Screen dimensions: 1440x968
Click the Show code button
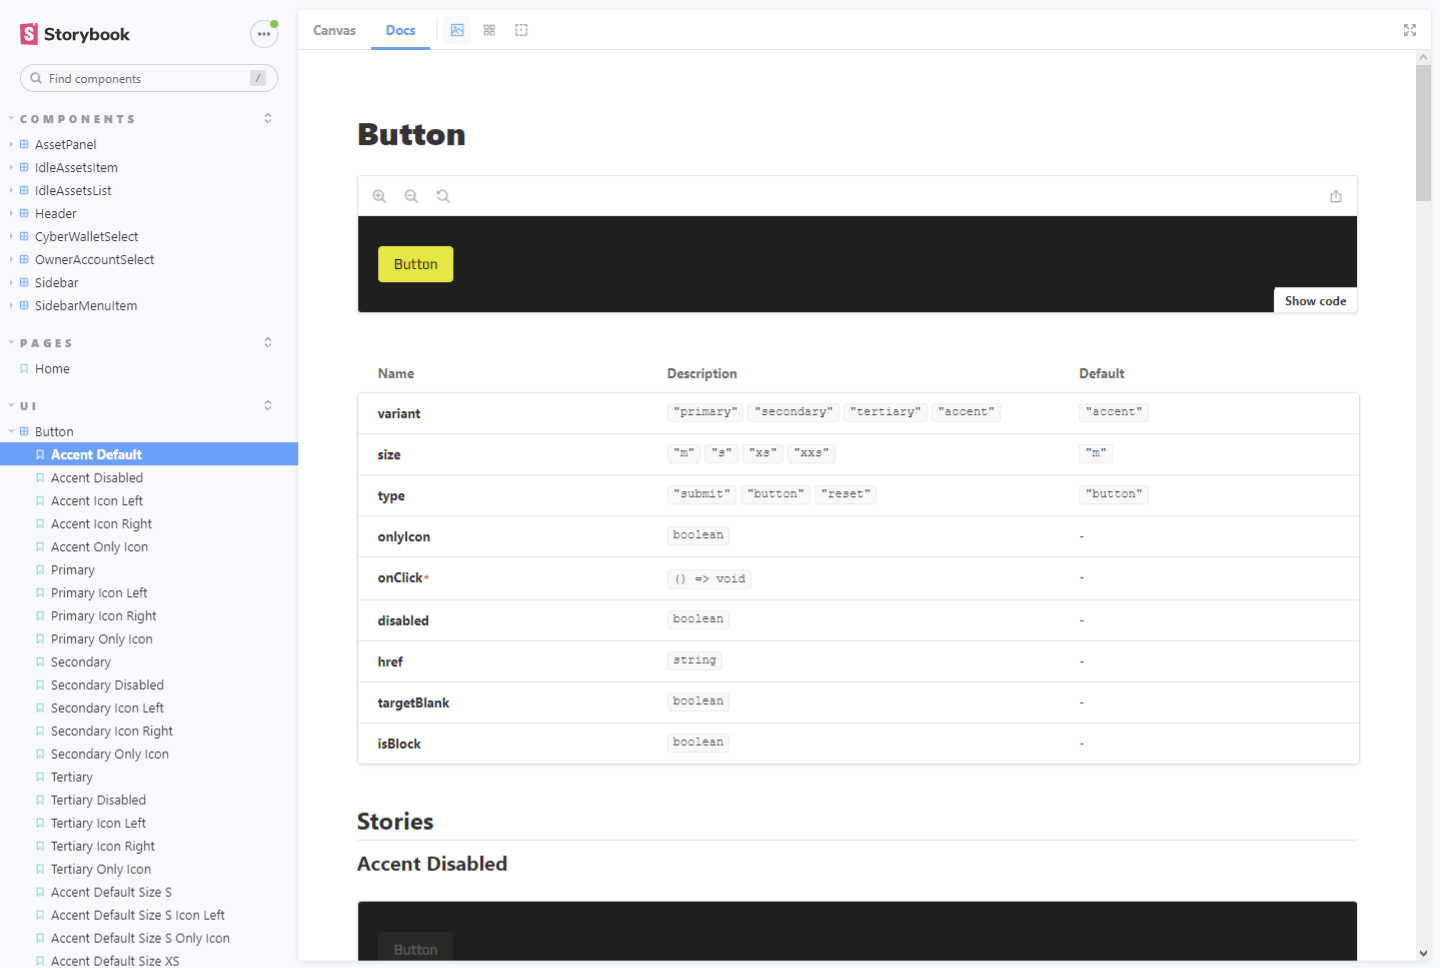coord(1315,301)
